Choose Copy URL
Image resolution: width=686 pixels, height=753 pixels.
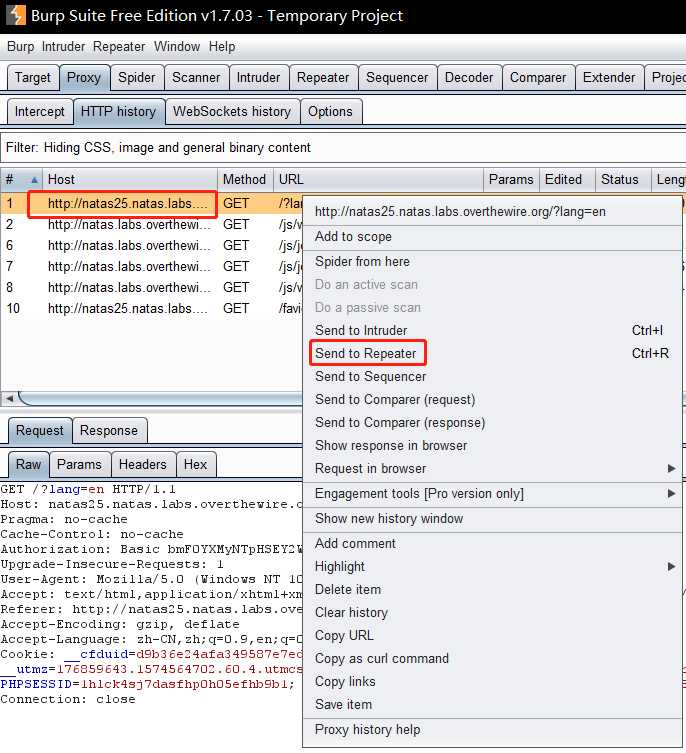coord(492,636)
